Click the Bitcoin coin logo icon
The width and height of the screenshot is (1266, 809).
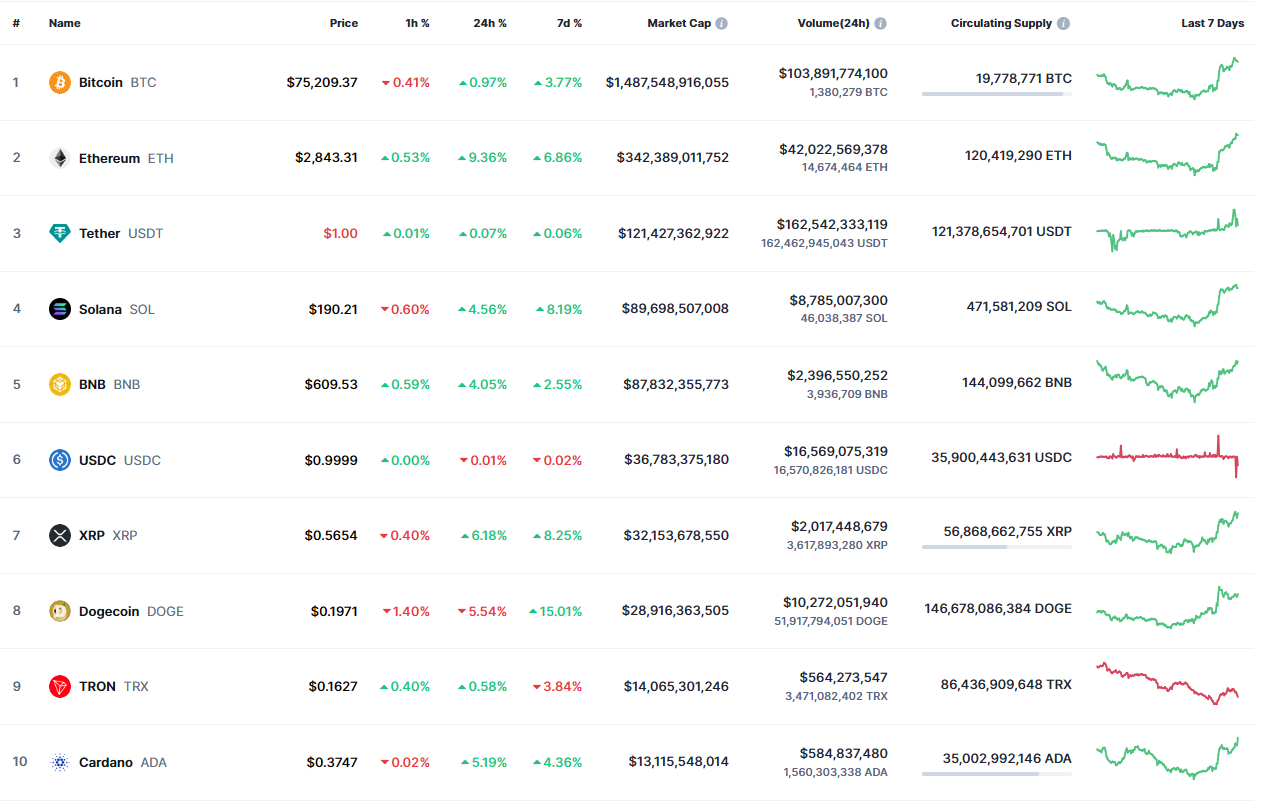(60, 82)
